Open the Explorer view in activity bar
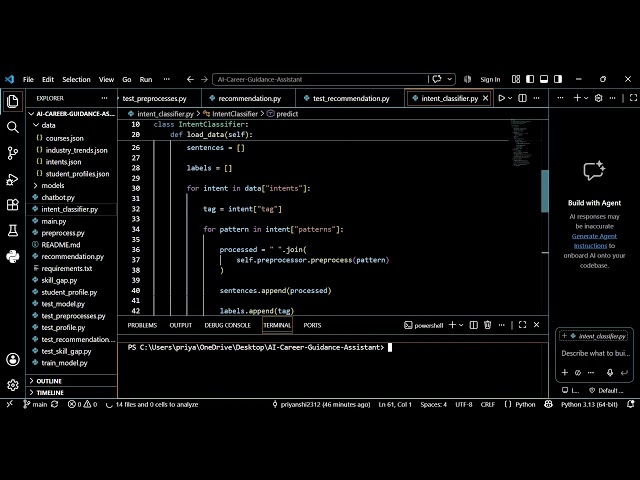The height and width of the screenshot is (480, 640). (13, 101)
